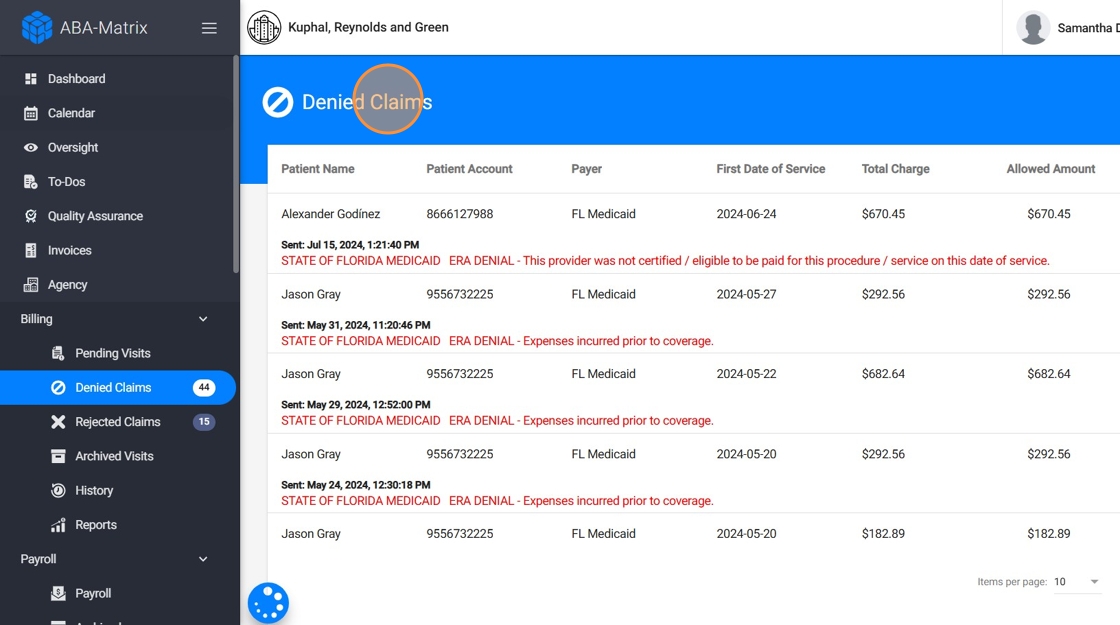Sort by Payer column header
Viewport: 1120px width, 625px height.
(x=586, y=169)
